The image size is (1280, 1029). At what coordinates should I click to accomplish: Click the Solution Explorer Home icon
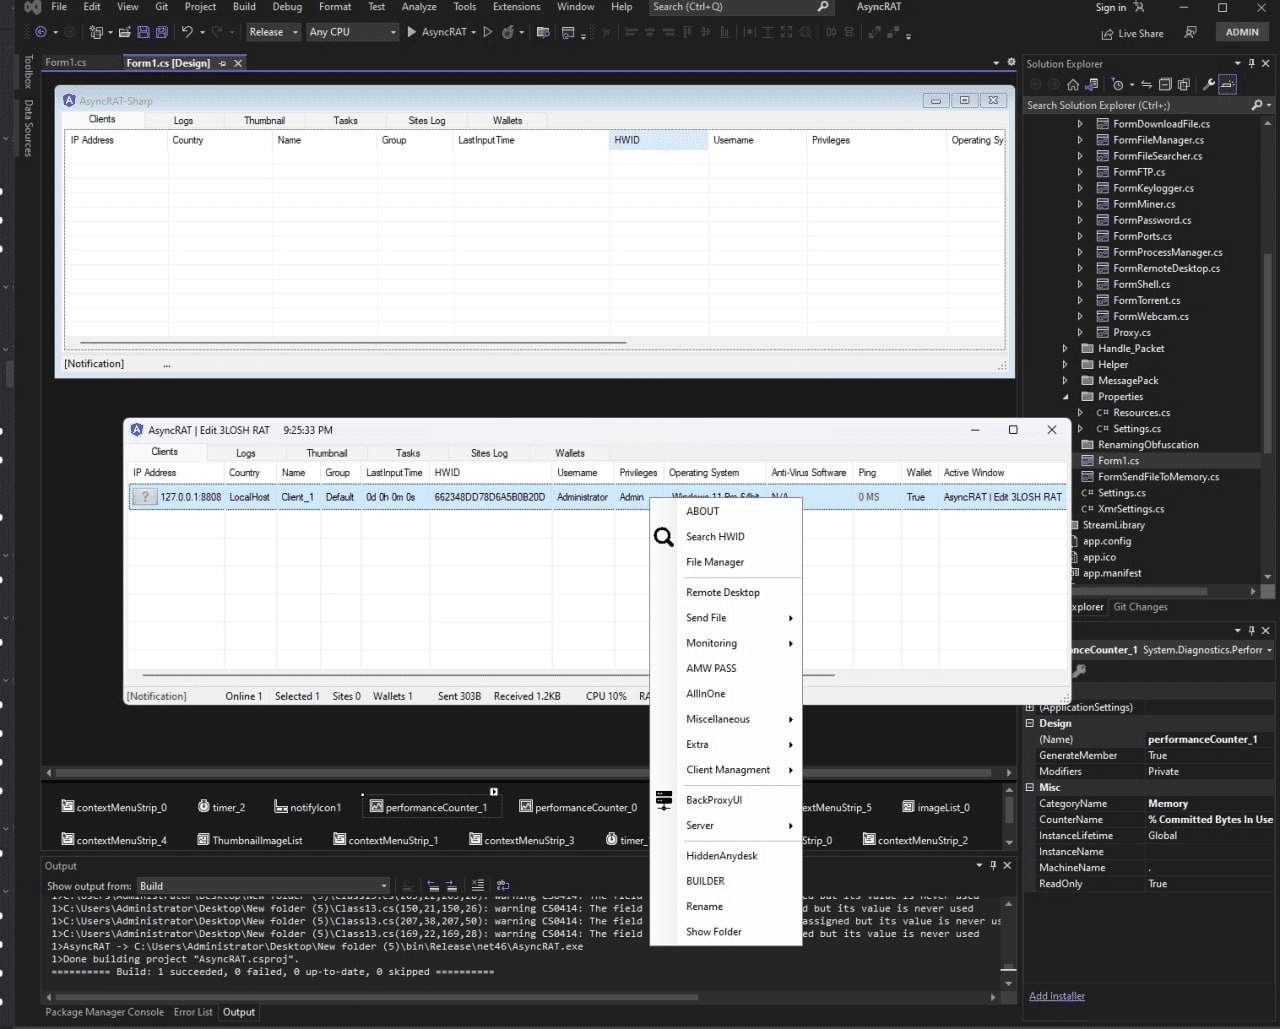point(1073,85)
